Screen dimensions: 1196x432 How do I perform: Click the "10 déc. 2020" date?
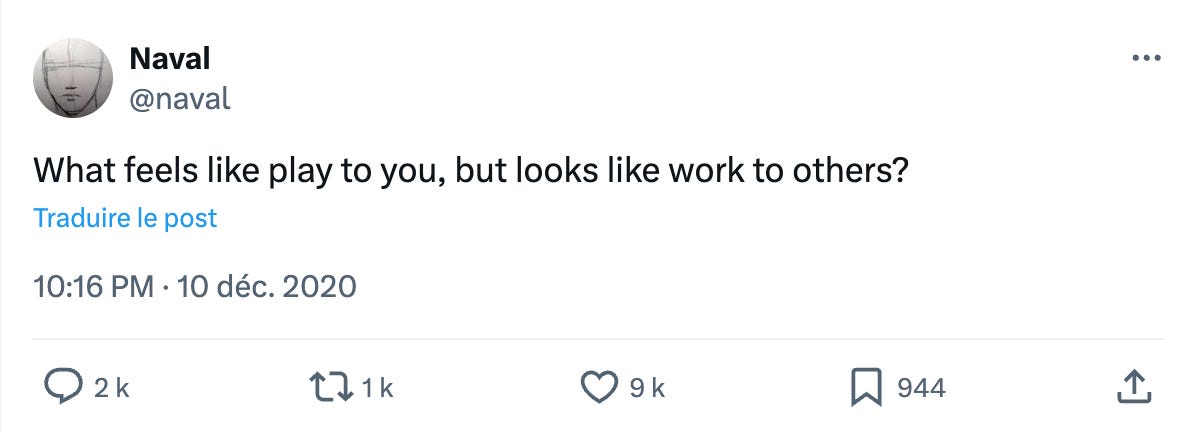coord(266,288)
